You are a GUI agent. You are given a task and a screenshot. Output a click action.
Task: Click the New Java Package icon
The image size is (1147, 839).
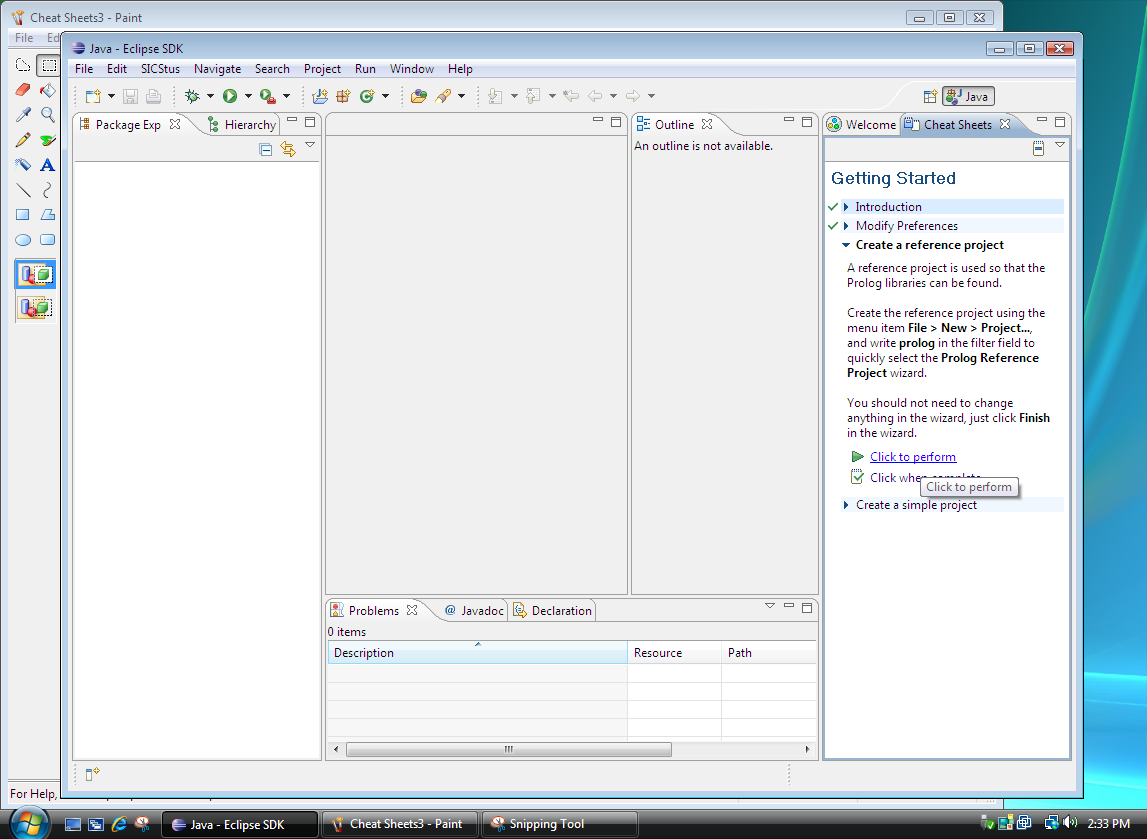[x=343, y=96]
